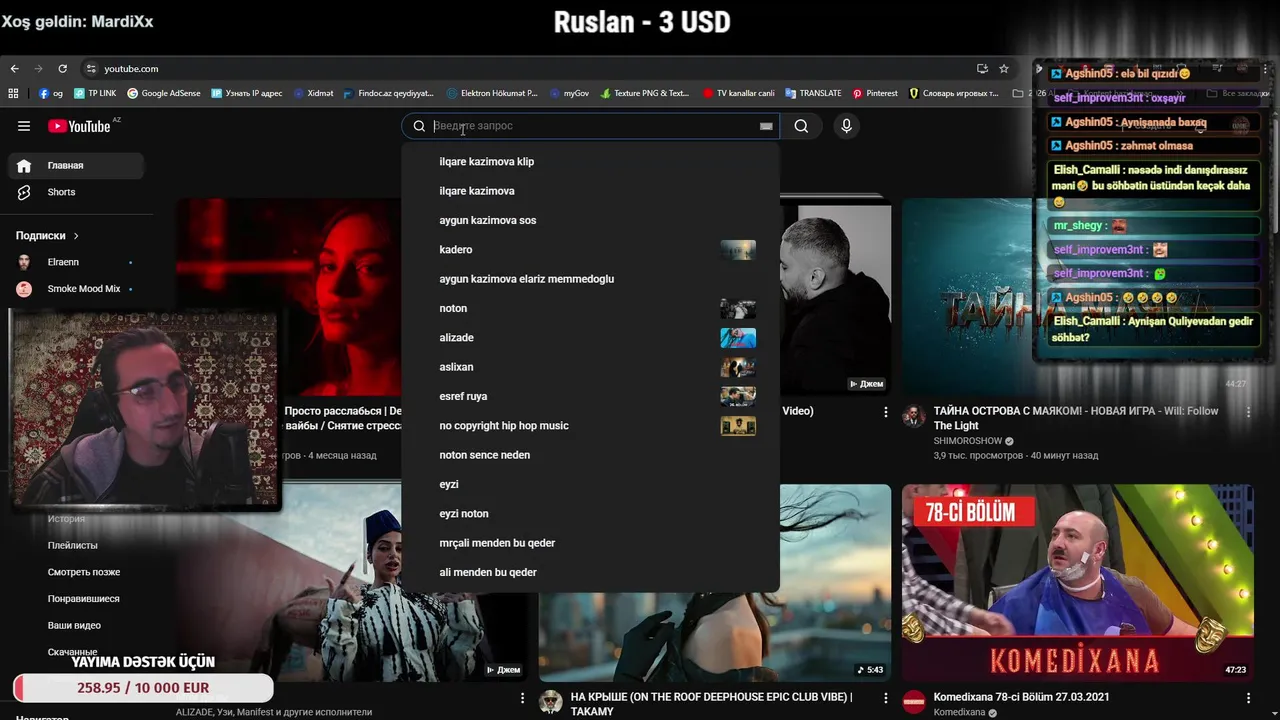This screenshot has width=1280, height=720.
Task: Open Смотреть позже in the sidebar
Action: [84, 572]
